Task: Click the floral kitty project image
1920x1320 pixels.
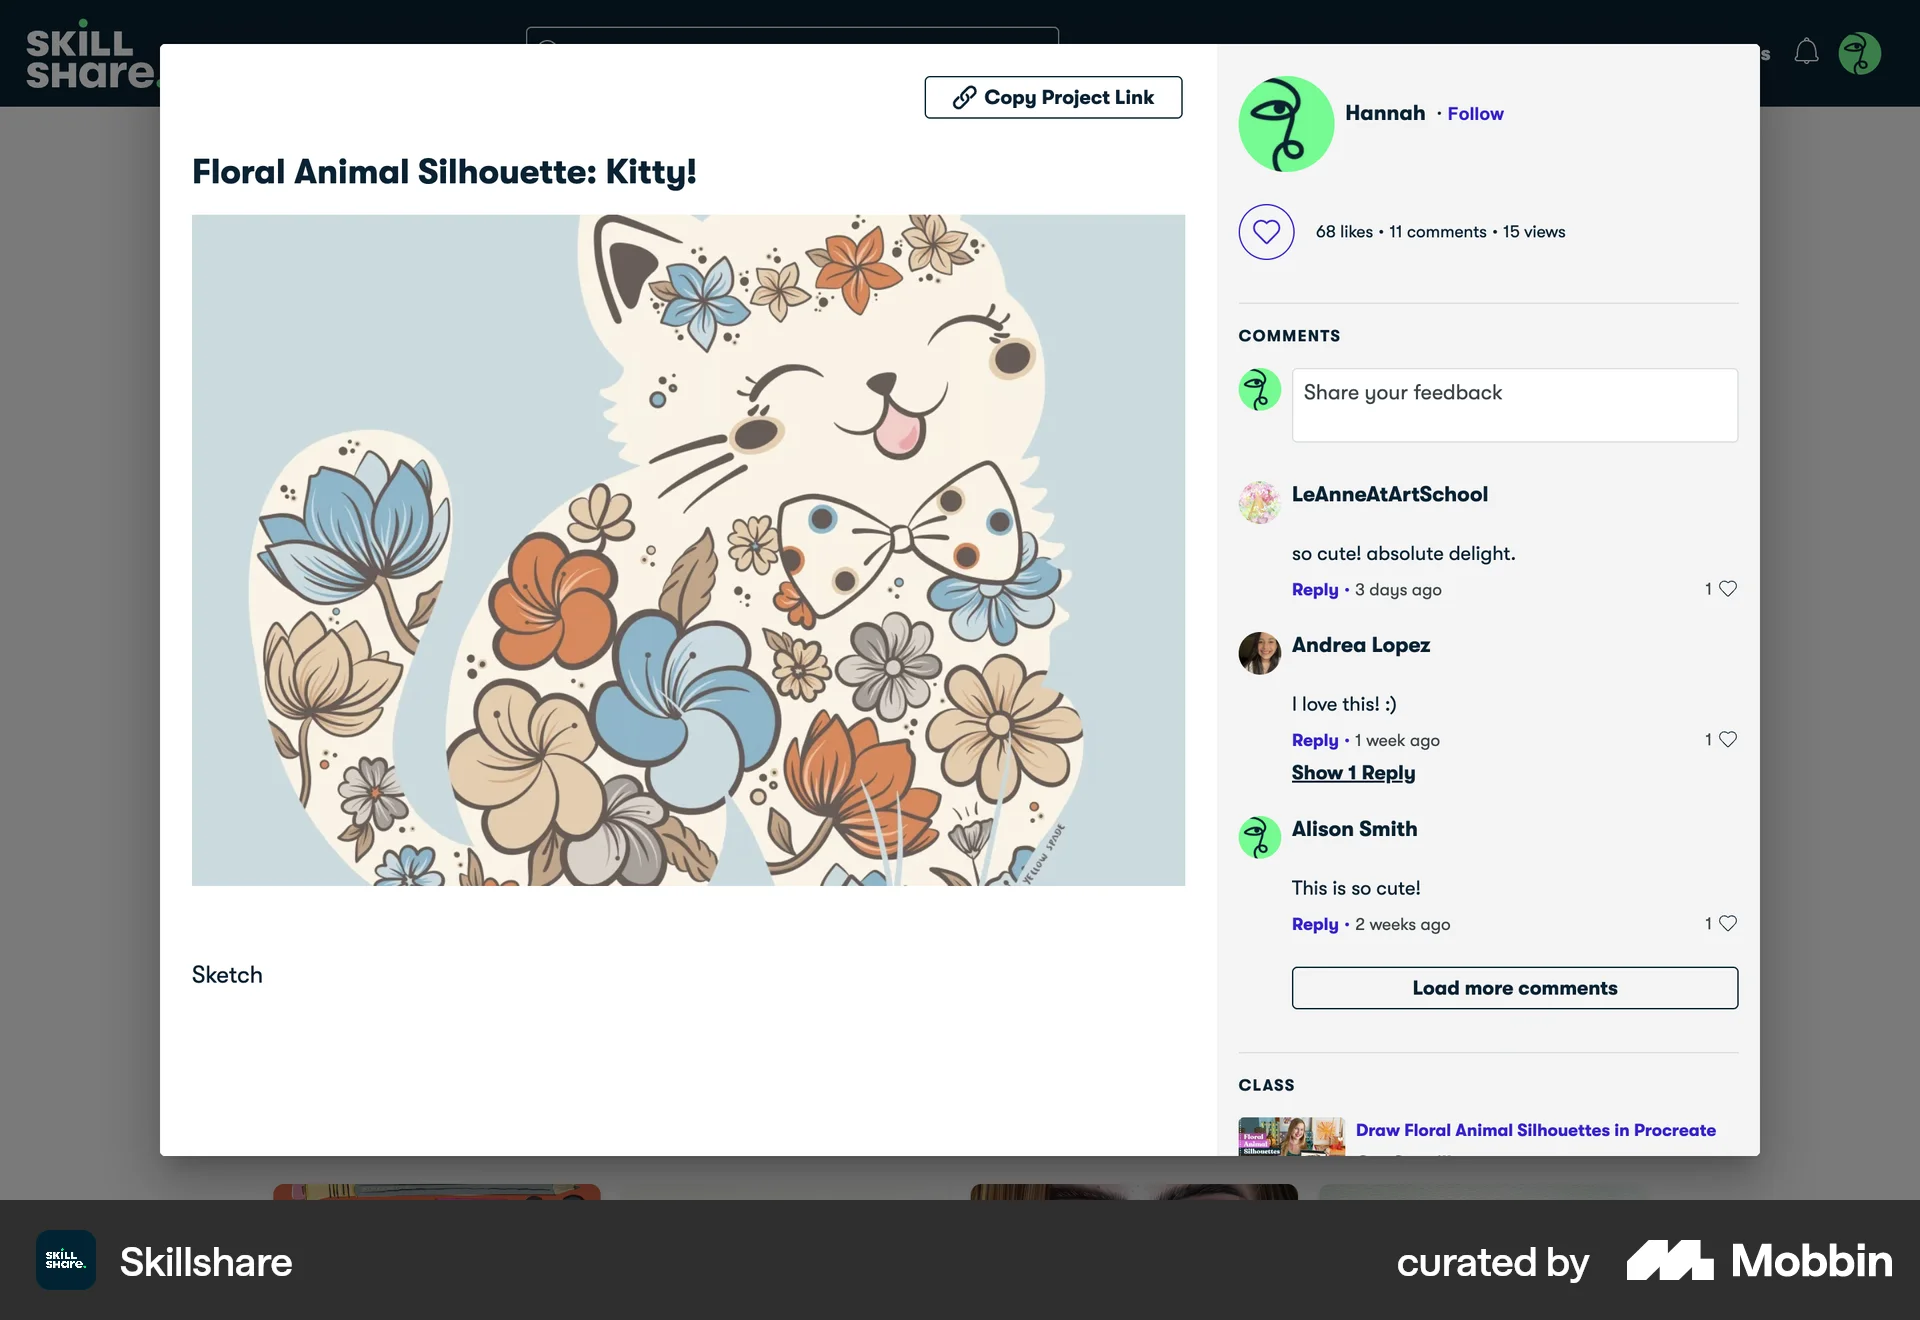Action: pyautogui.click(x=688, y=549)
